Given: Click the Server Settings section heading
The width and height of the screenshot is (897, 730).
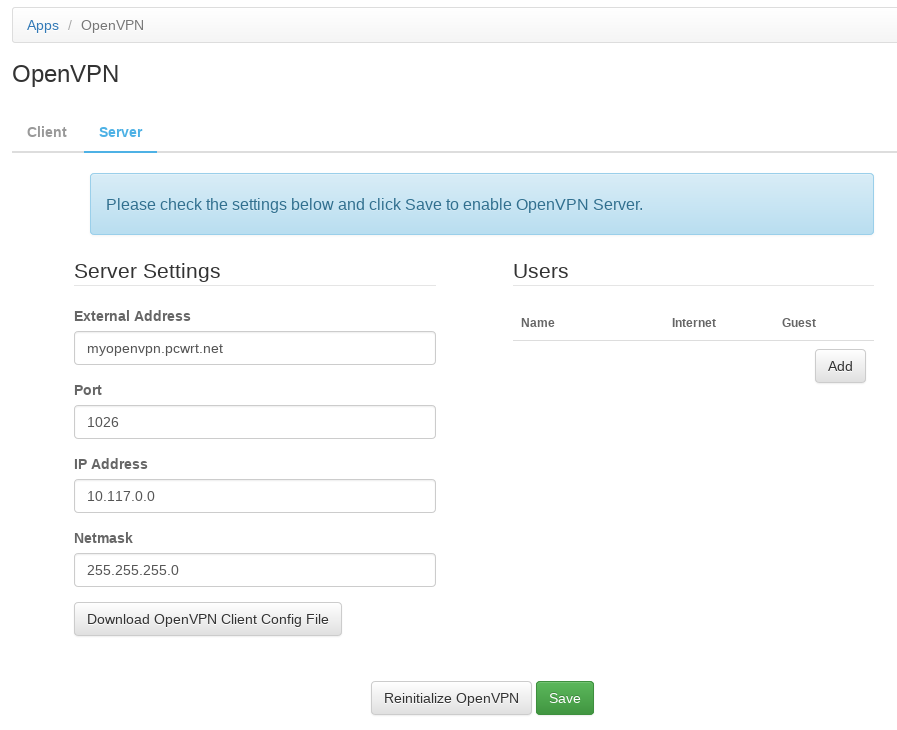Looking at the screenshot, I should coord(147,271).
